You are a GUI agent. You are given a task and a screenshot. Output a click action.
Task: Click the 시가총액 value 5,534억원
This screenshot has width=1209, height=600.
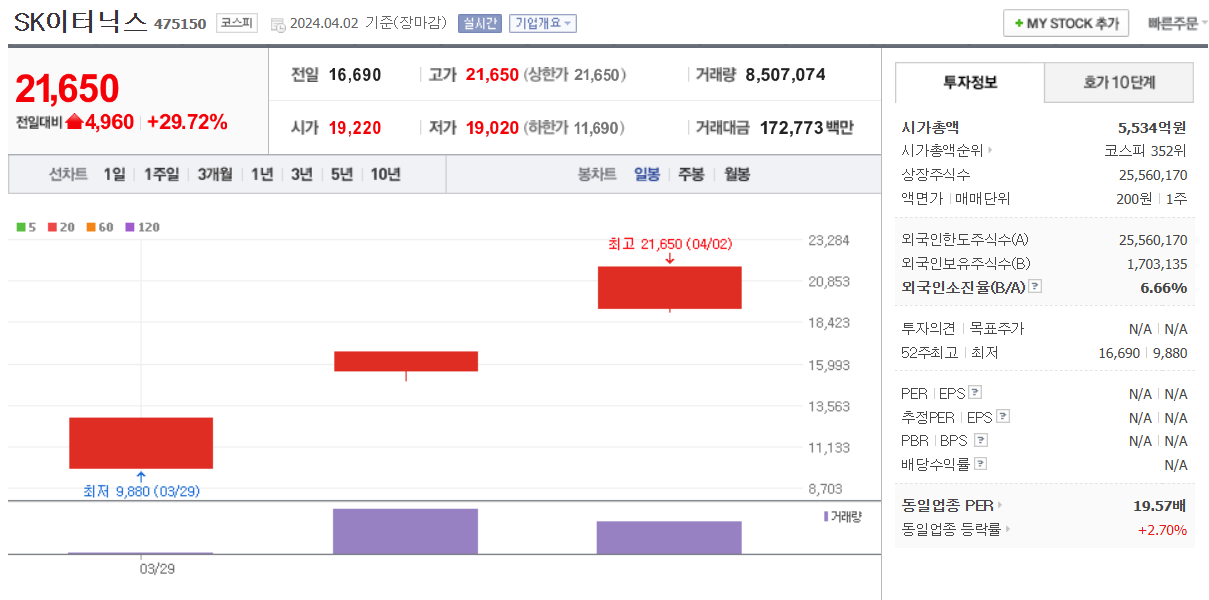click(x=1152, y=127)
